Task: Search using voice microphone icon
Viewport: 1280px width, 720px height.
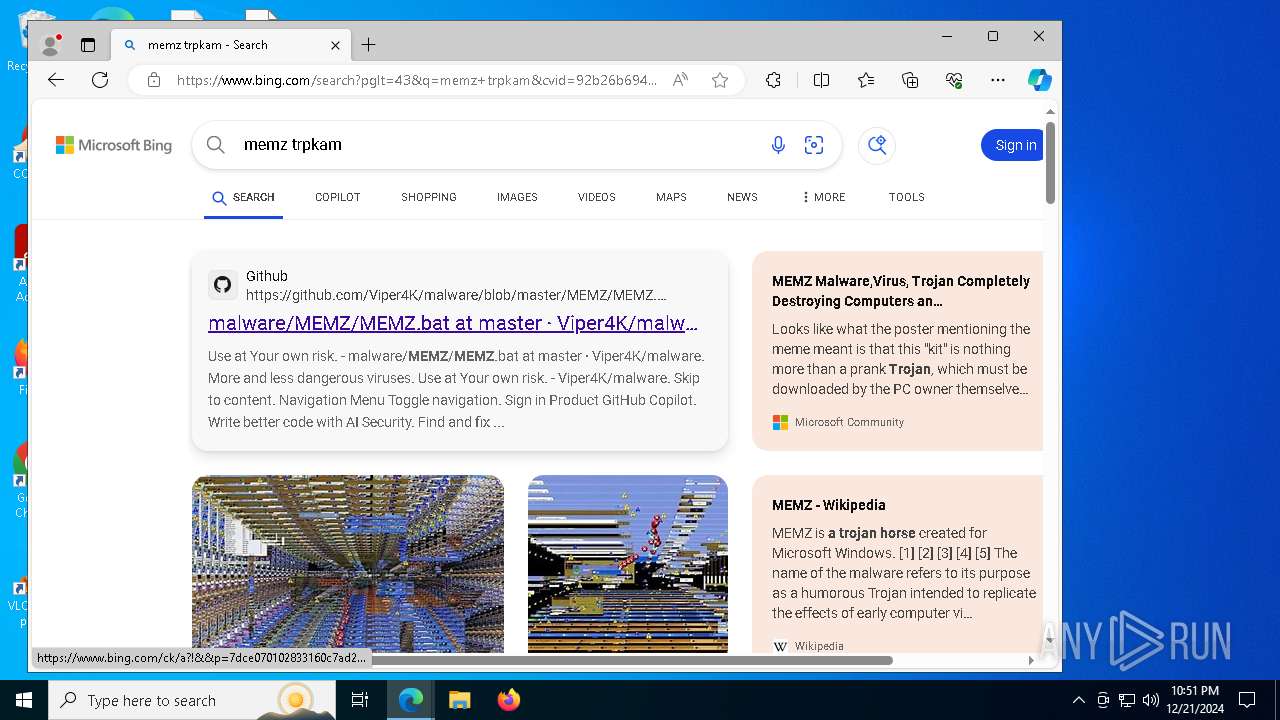Action: tap(778, 145)
